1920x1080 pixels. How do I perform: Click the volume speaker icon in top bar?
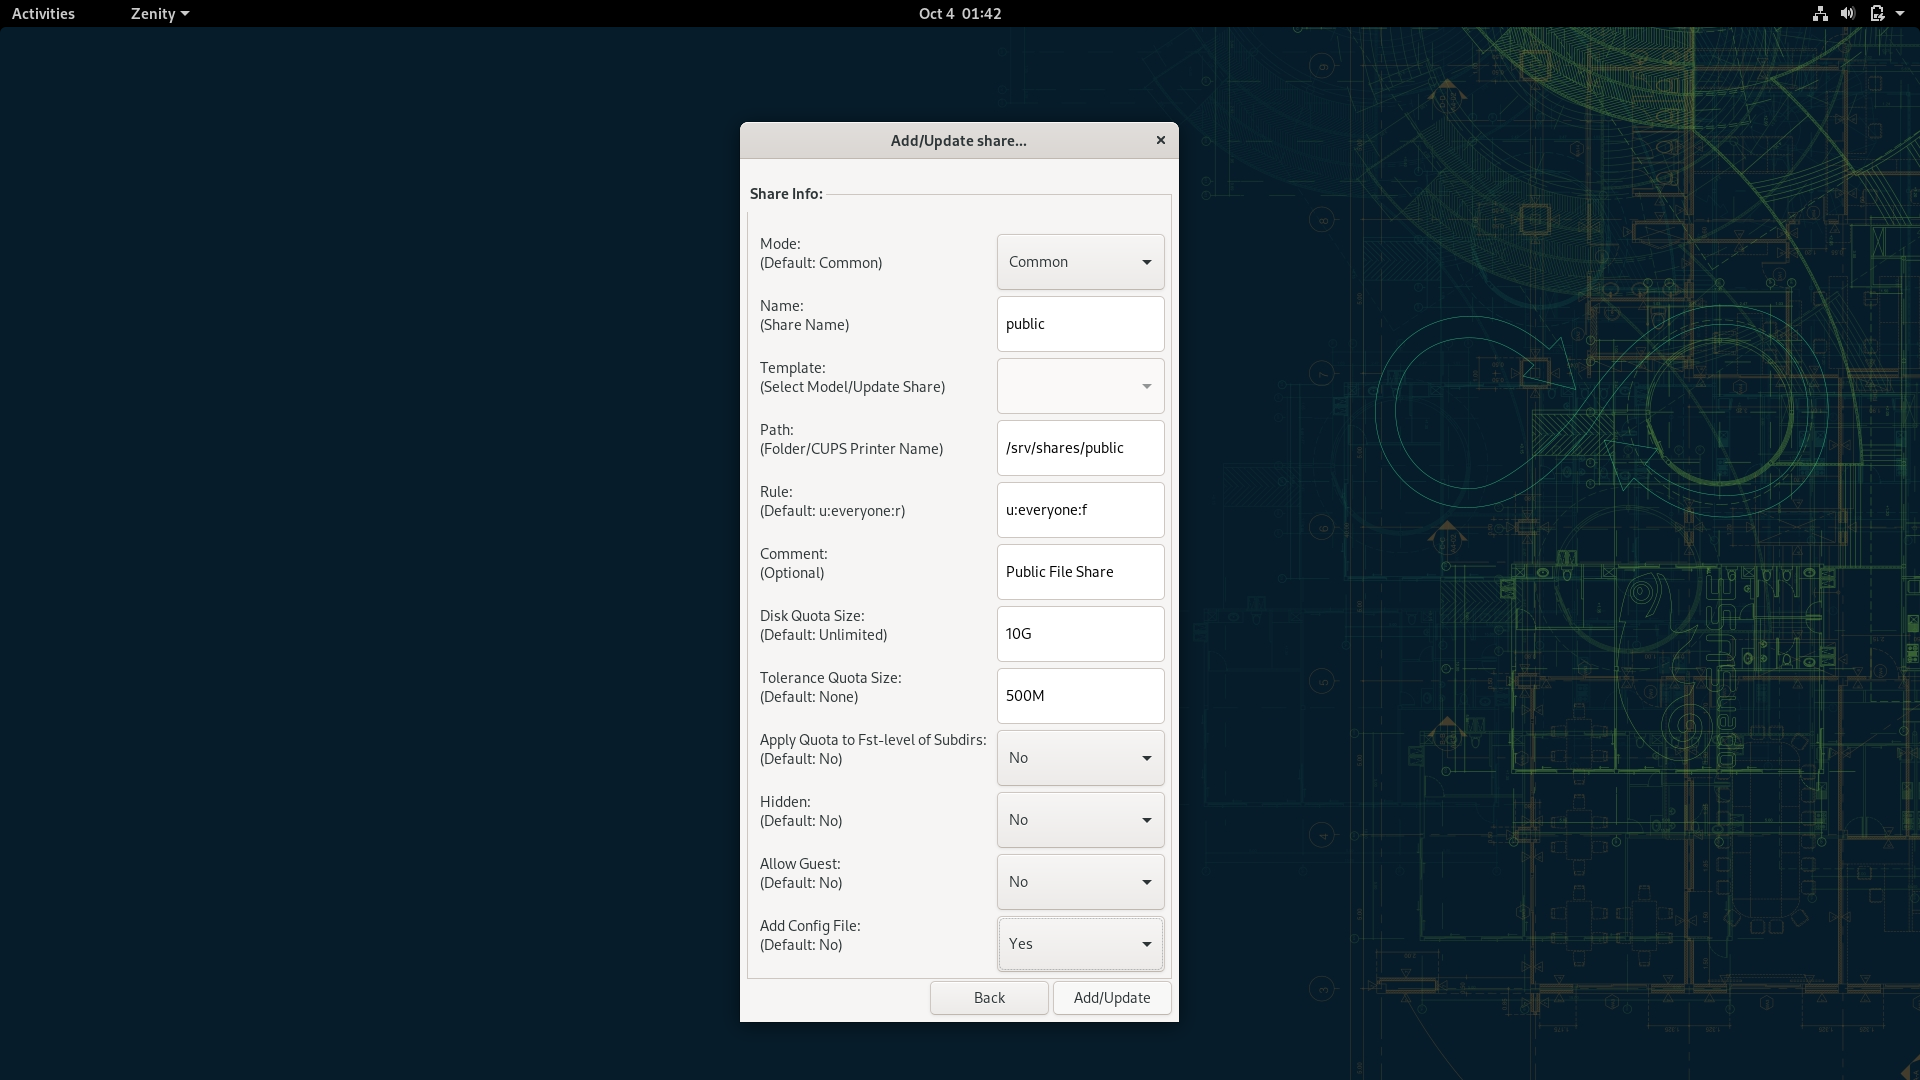pos(1848,14)
